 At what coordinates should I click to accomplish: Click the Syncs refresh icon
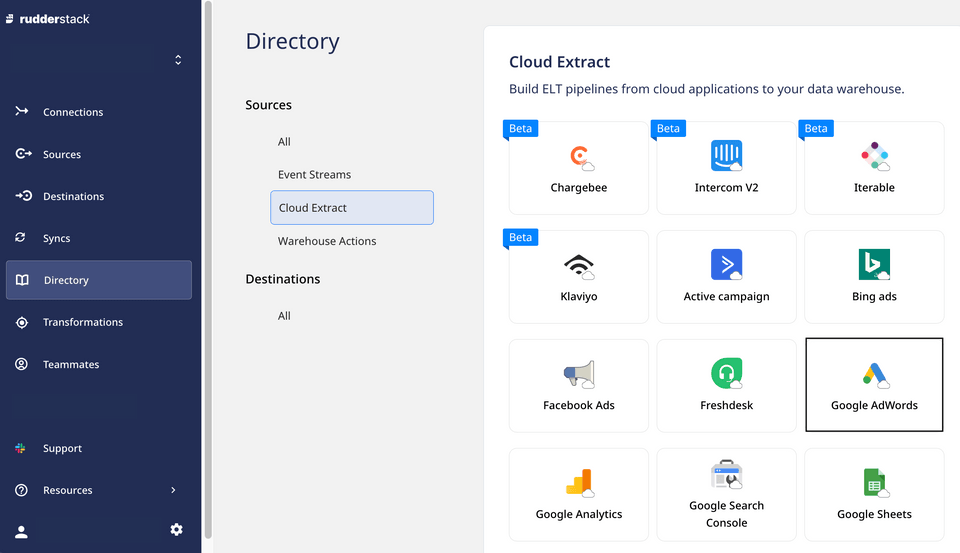click(x=20, y=238)
